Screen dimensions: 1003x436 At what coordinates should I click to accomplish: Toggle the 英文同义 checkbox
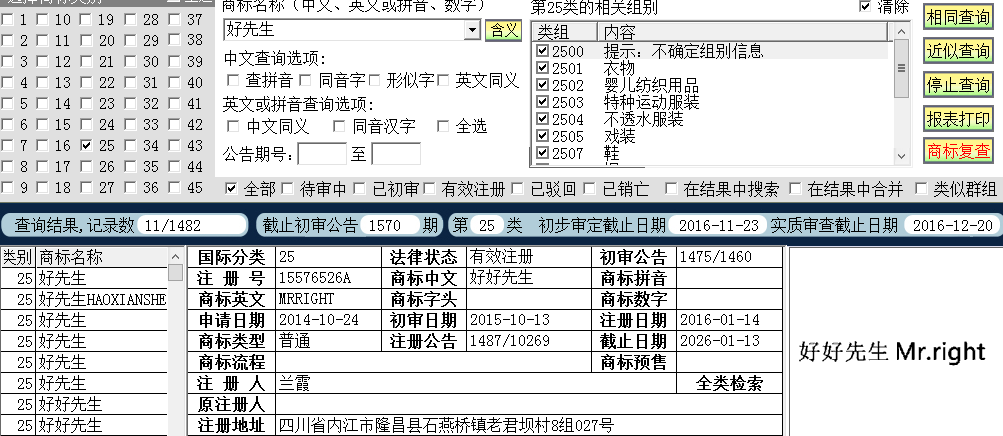click(x=443, y=81)
